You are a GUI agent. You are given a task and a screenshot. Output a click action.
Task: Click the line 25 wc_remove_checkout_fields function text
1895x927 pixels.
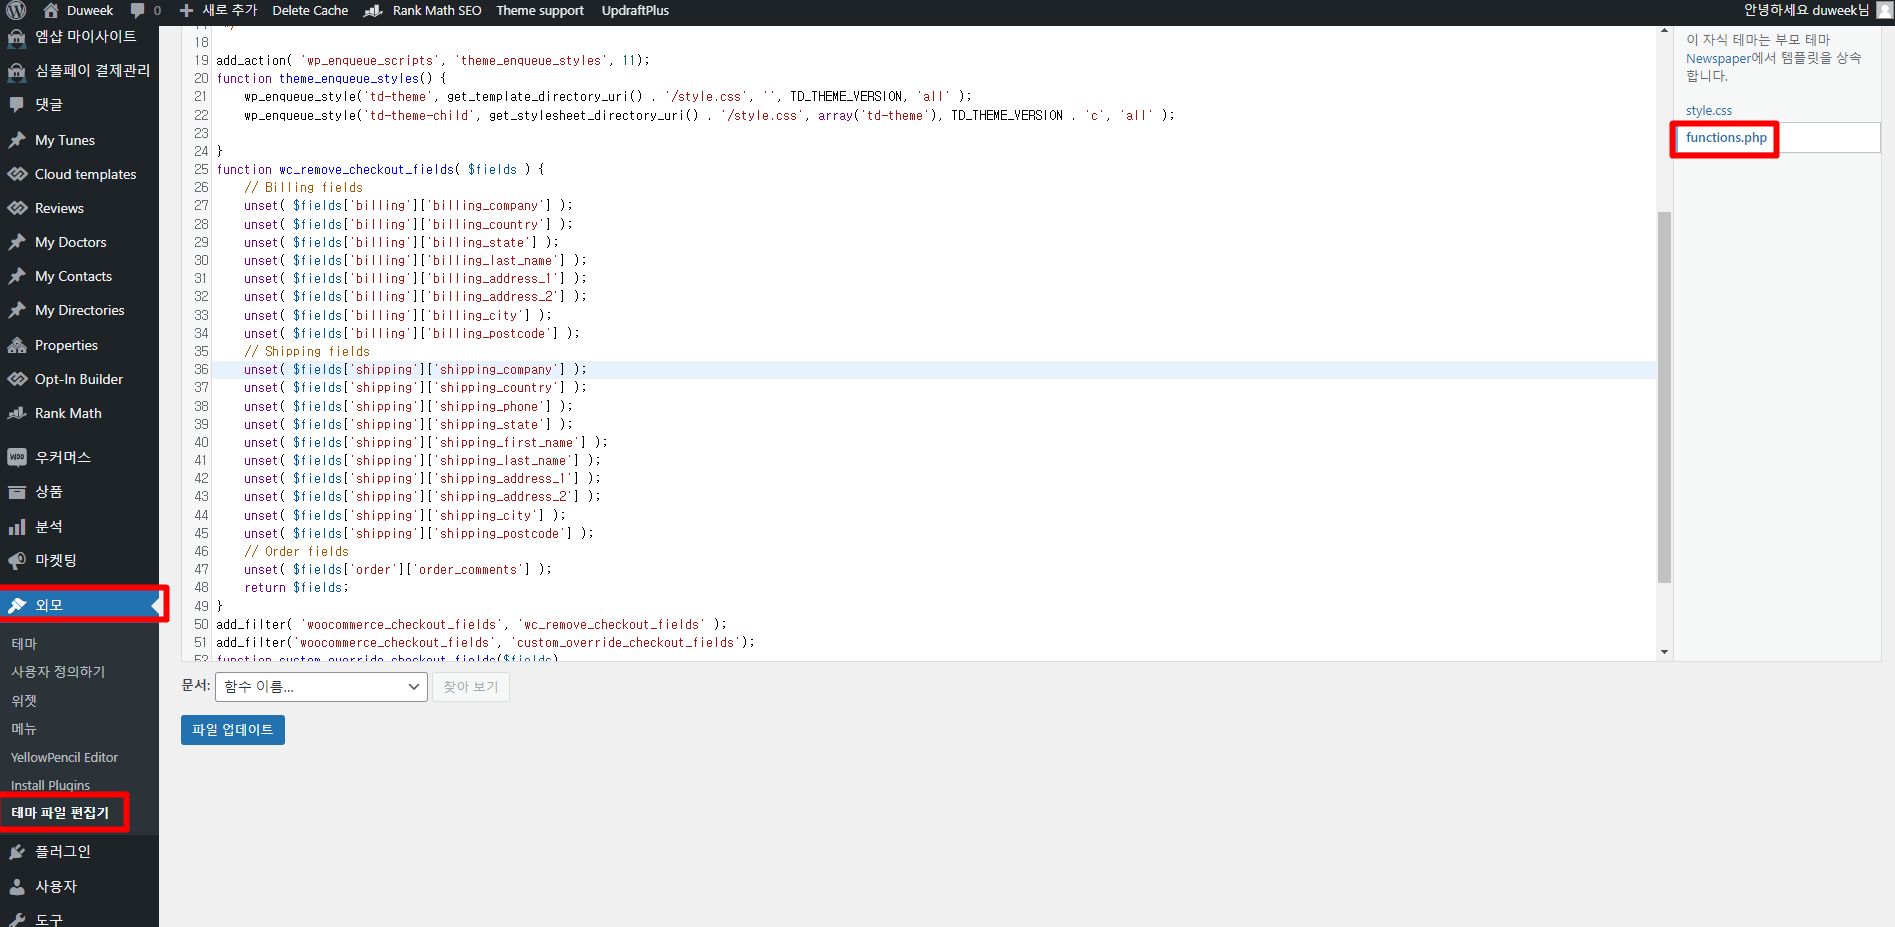click(380, 170)
